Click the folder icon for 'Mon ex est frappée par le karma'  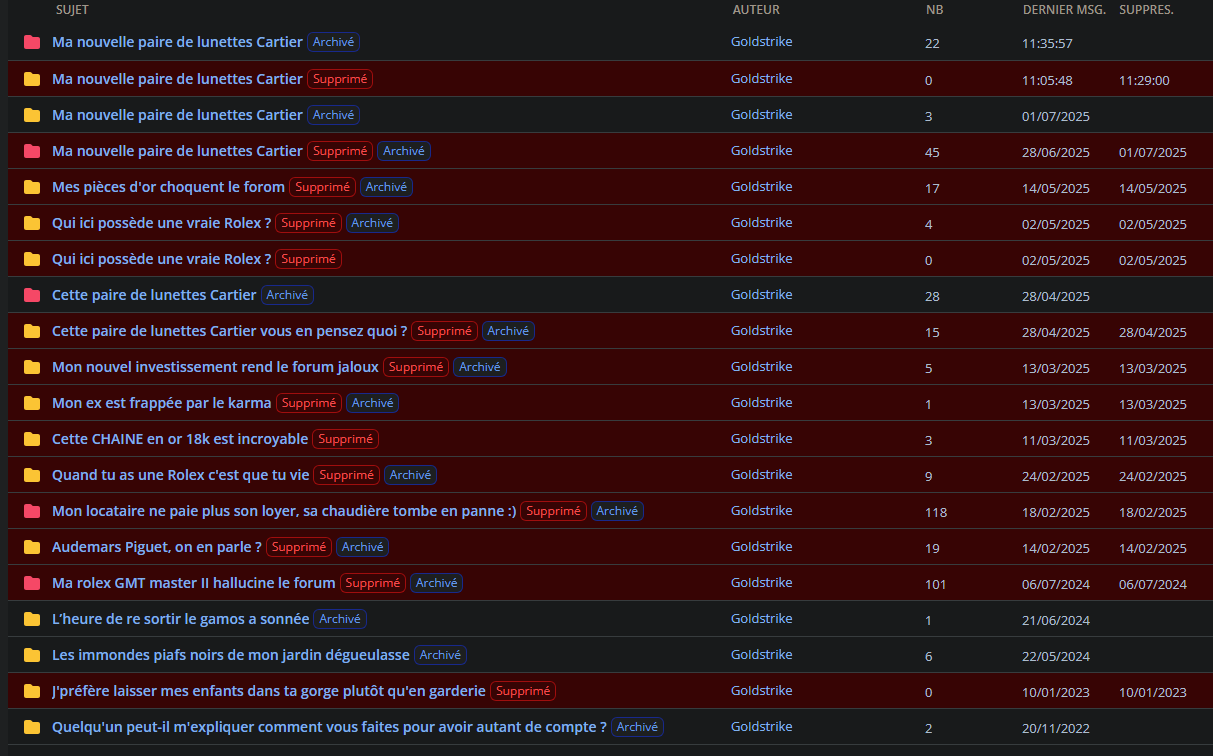pyautogui.click(x=32, y=403)
